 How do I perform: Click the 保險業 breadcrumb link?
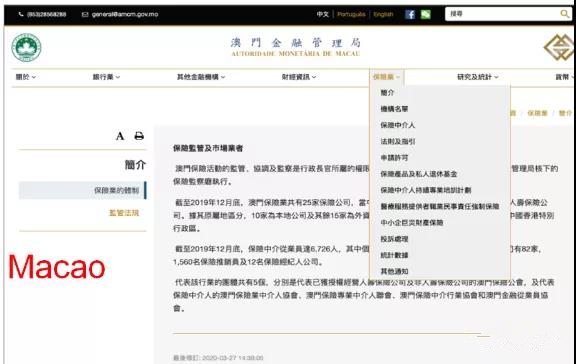click(x=537, y=113)
